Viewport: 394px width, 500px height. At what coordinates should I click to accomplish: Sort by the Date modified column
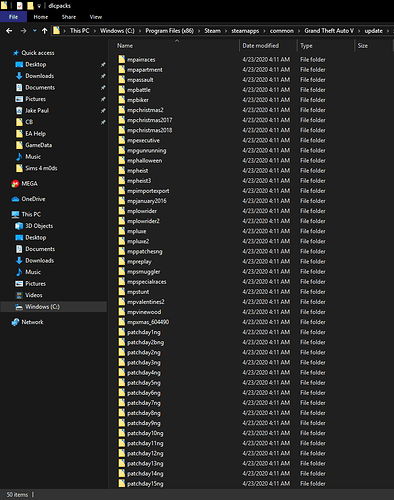(261, 46)
